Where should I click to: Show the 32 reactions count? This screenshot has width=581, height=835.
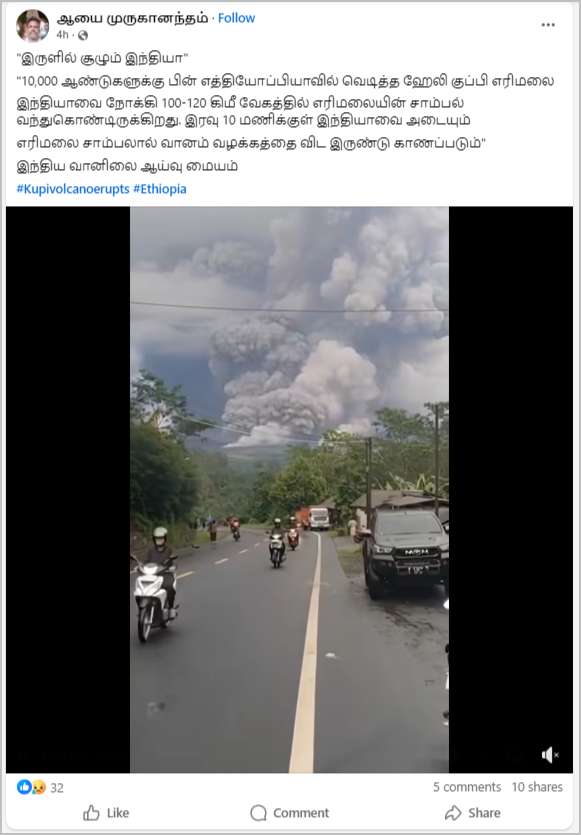[x=57, y=788]
